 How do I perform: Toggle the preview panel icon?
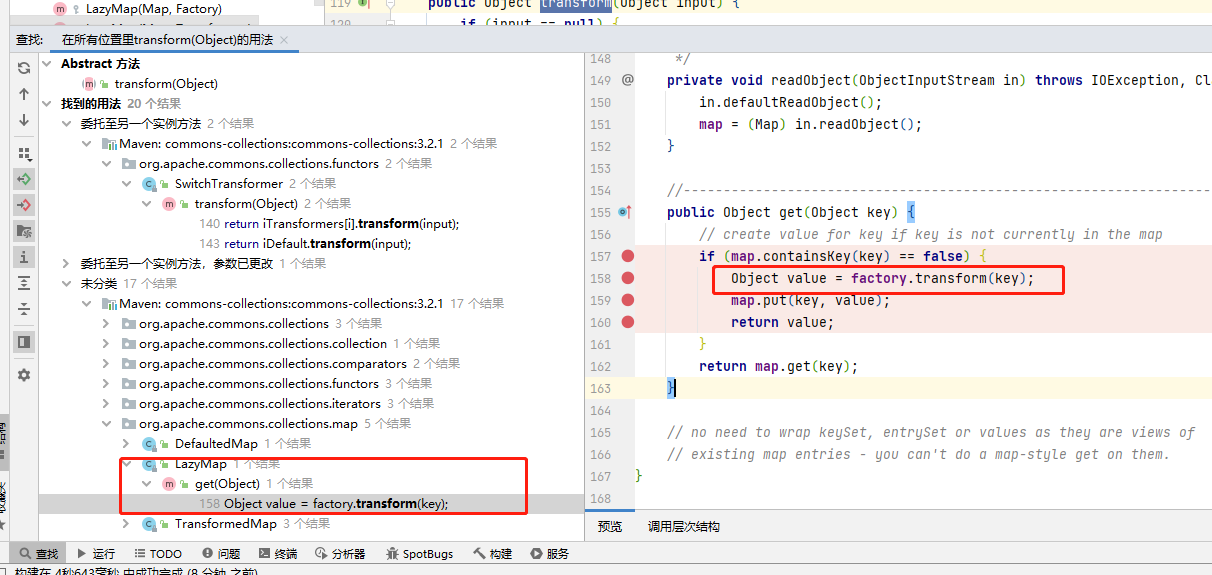coord(24,342)
